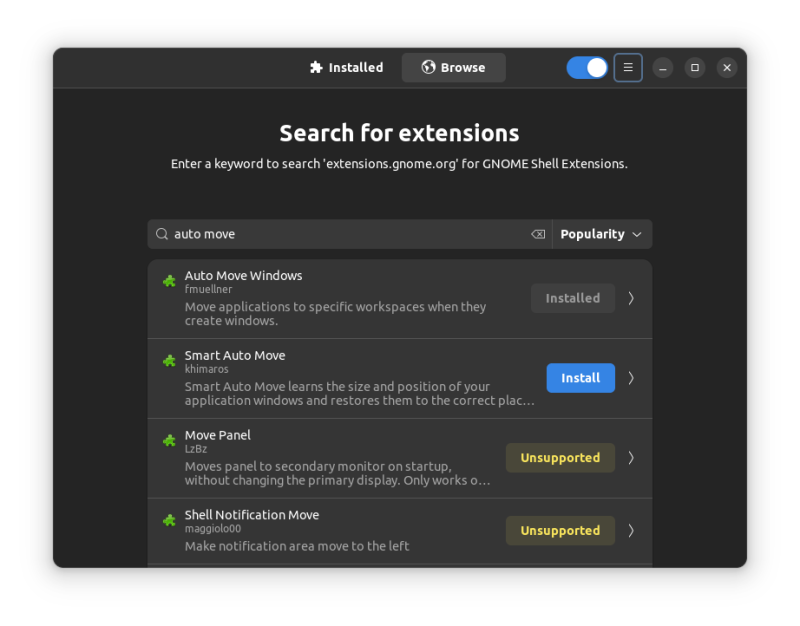800x626 pixels.
Task: Install the Smart Auto Move extension
Action: 581,378
